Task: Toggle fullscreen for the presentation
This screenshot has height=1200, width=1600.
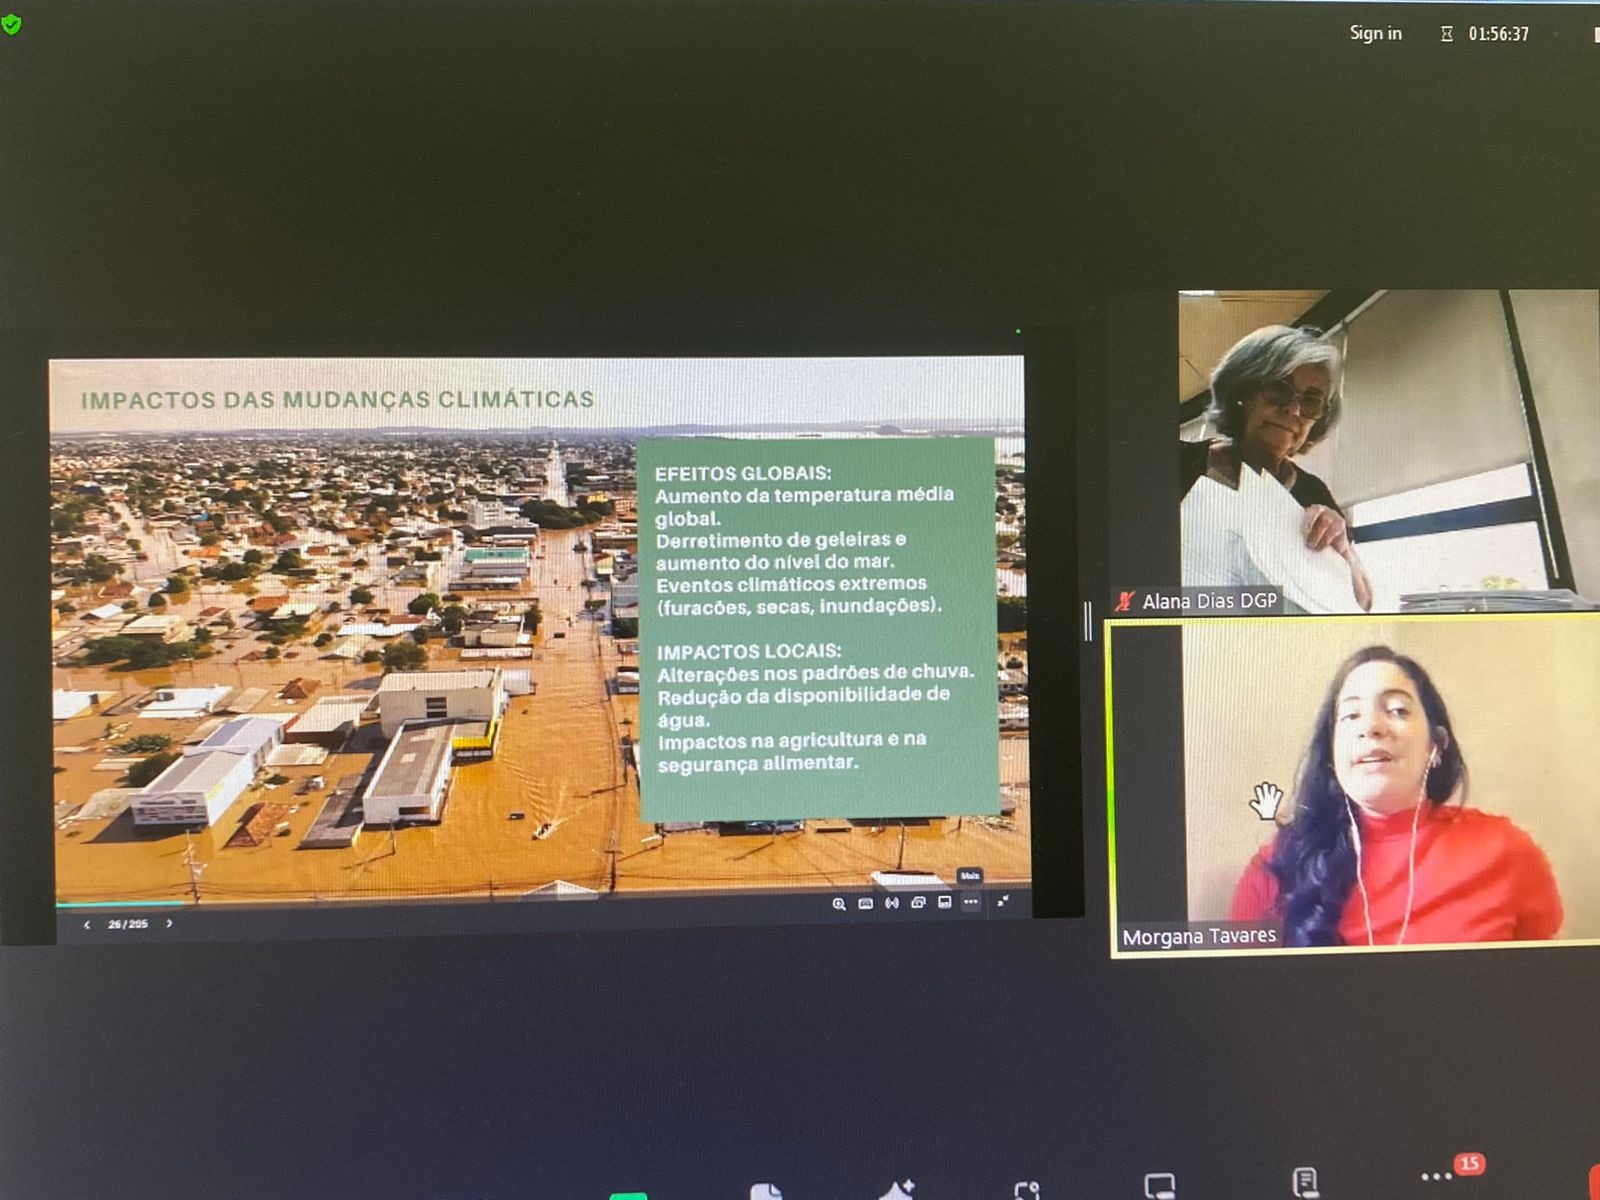Action: (1003, 901)
